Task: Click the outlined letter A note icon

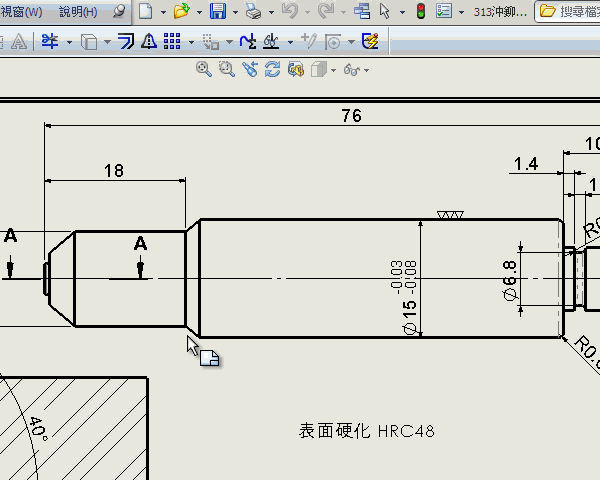Action: [x=19, y=41]
